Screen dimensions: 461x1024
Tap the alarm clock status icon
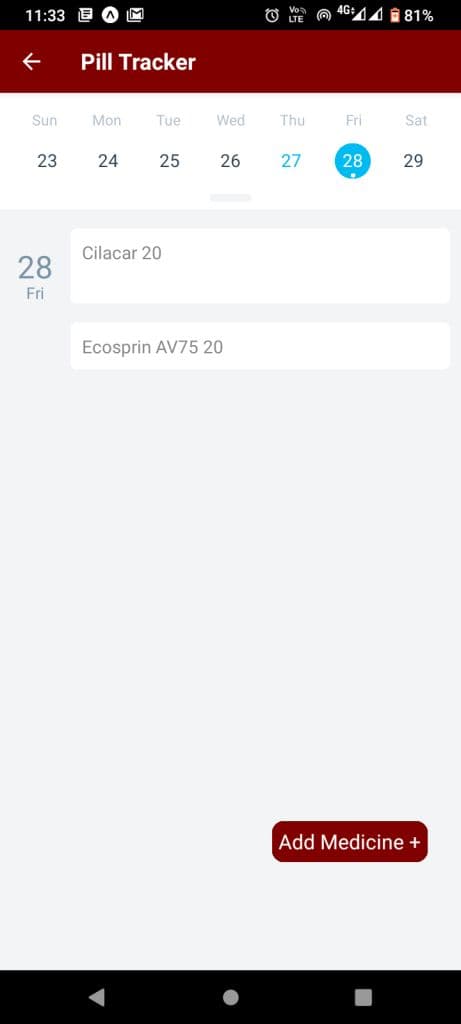(x=272, y=16)
